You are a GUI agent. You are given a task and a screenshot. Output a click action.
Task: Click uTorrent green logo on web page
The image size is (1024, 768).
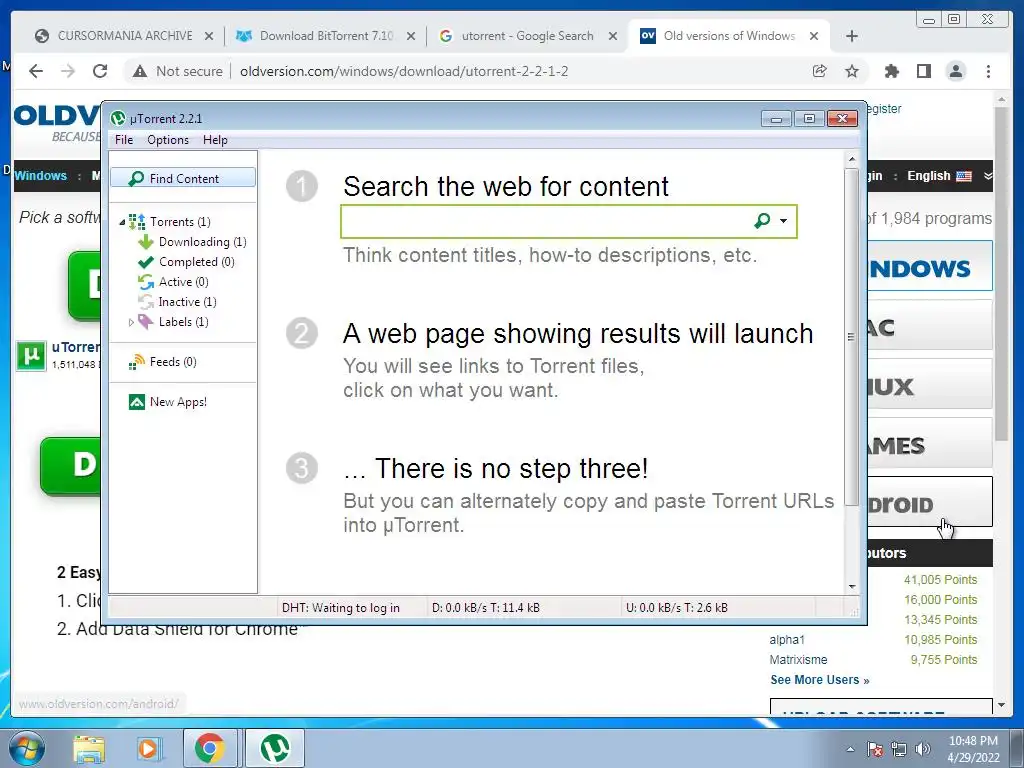tap(31, 356)
